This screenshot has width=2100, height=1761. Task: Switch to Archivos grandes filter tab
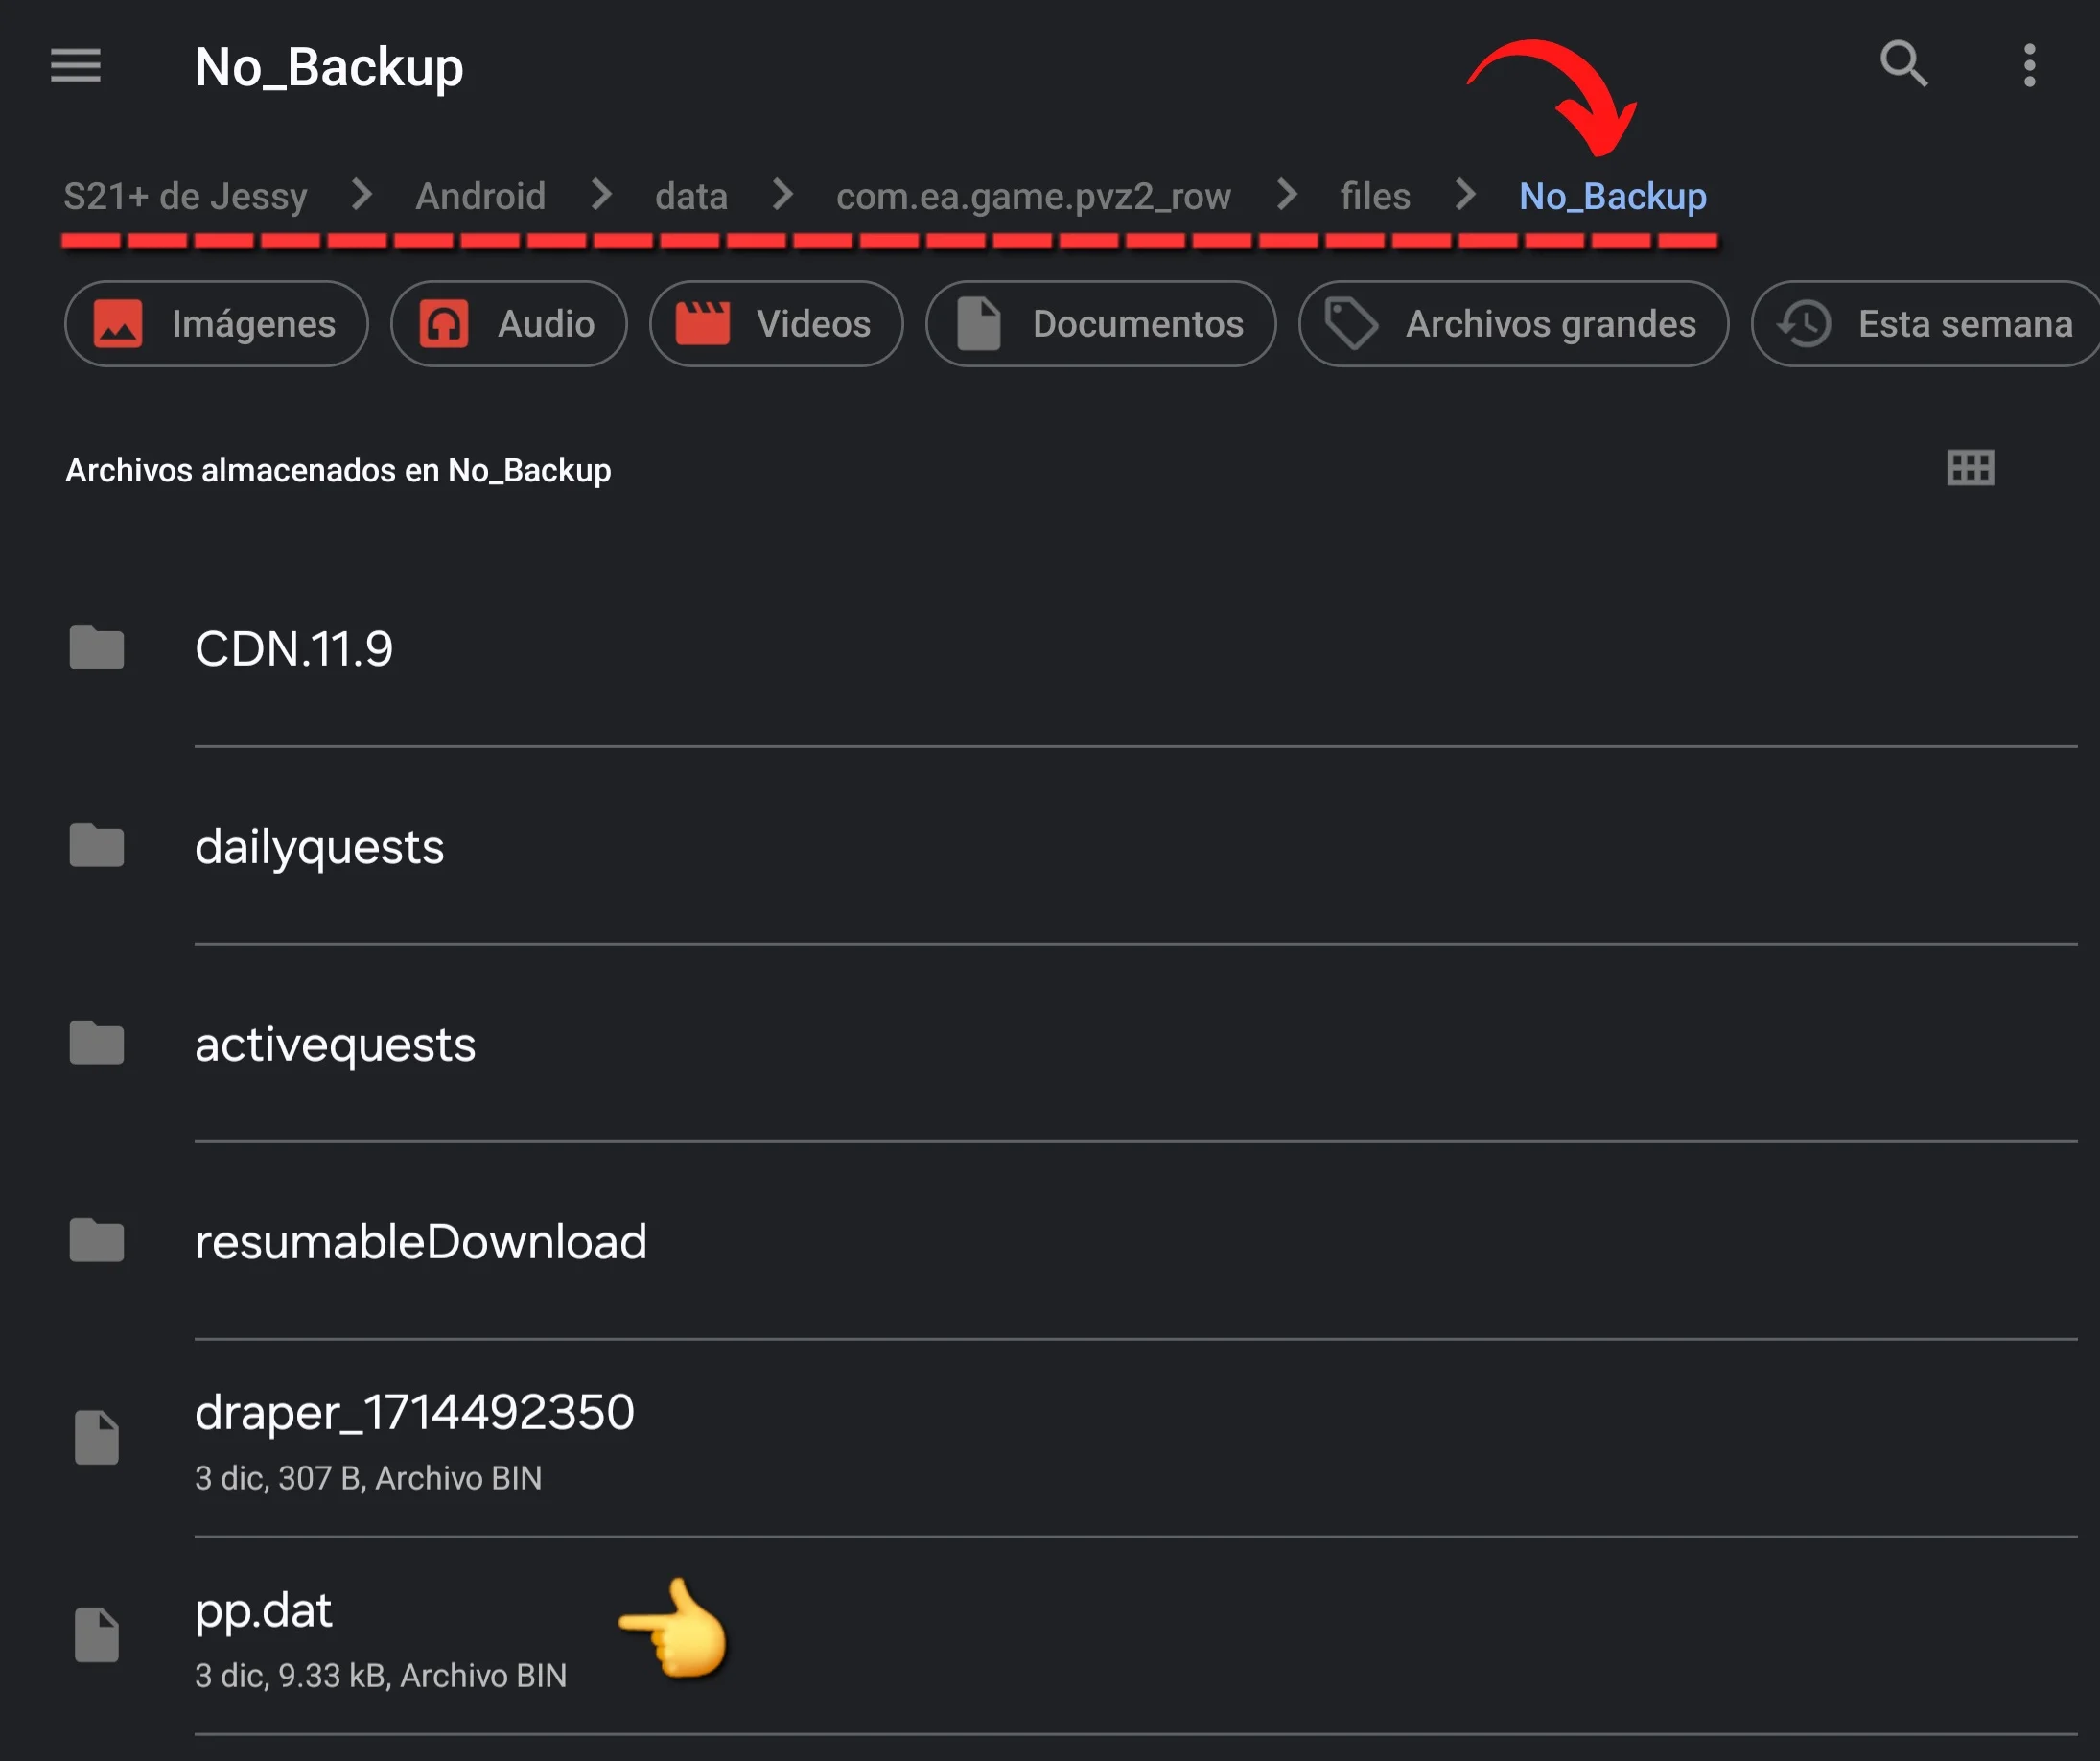[1513, 323]
